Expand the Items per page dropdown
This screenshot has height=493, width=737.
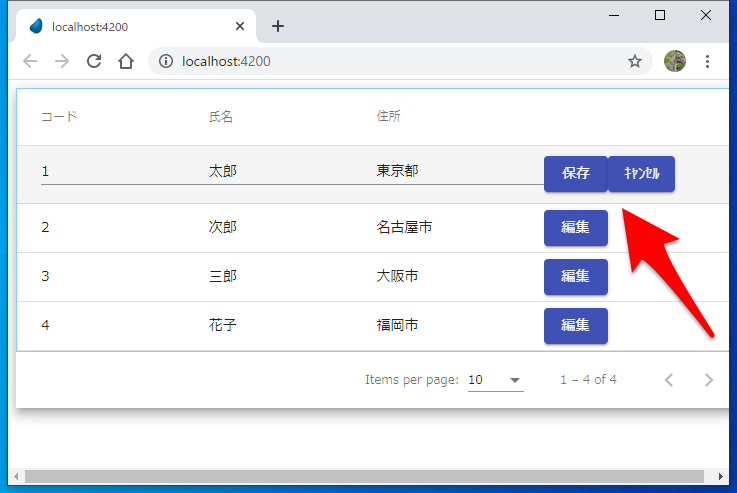point(495,380)
